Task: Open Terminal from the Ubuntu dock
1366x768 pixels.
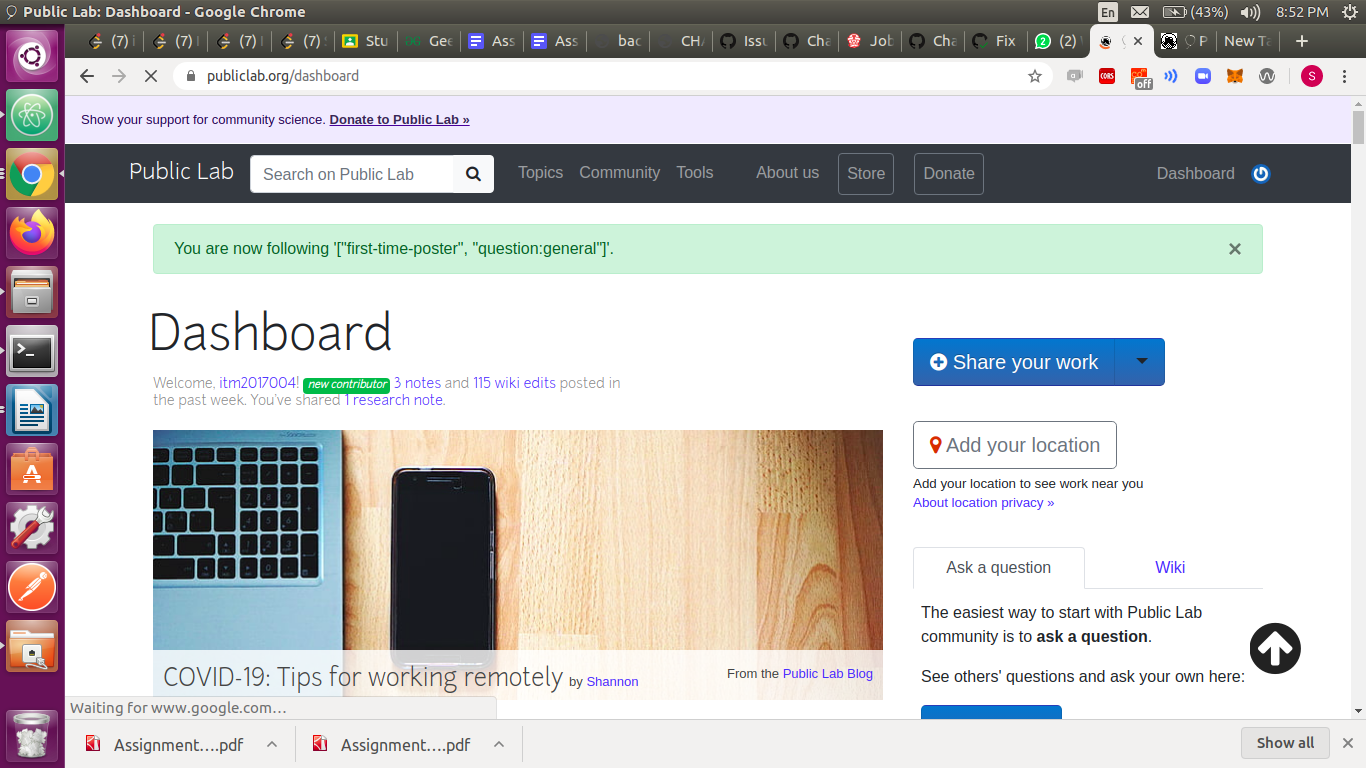Action: tap(33, 351)
